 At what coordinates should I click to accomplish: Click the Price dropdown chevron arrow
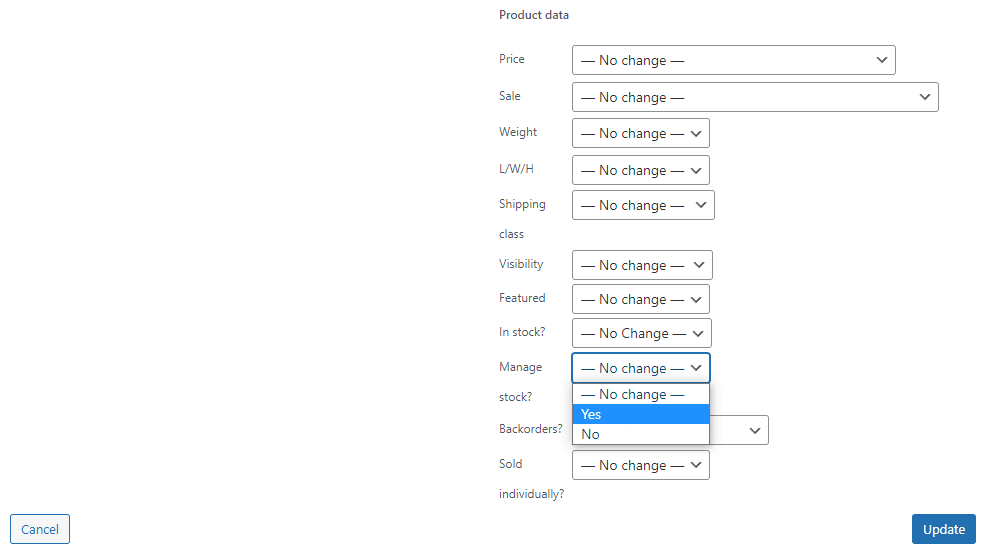coord(882,60)
